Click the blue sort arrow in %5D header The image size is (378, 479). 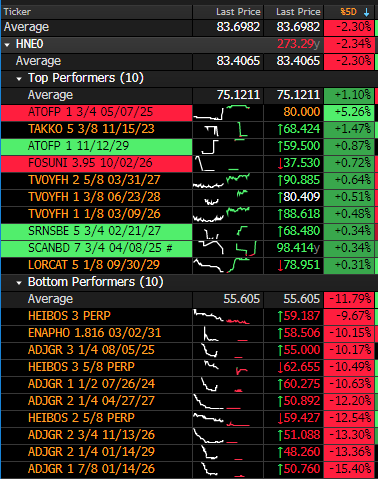click(x=367, y=12)
